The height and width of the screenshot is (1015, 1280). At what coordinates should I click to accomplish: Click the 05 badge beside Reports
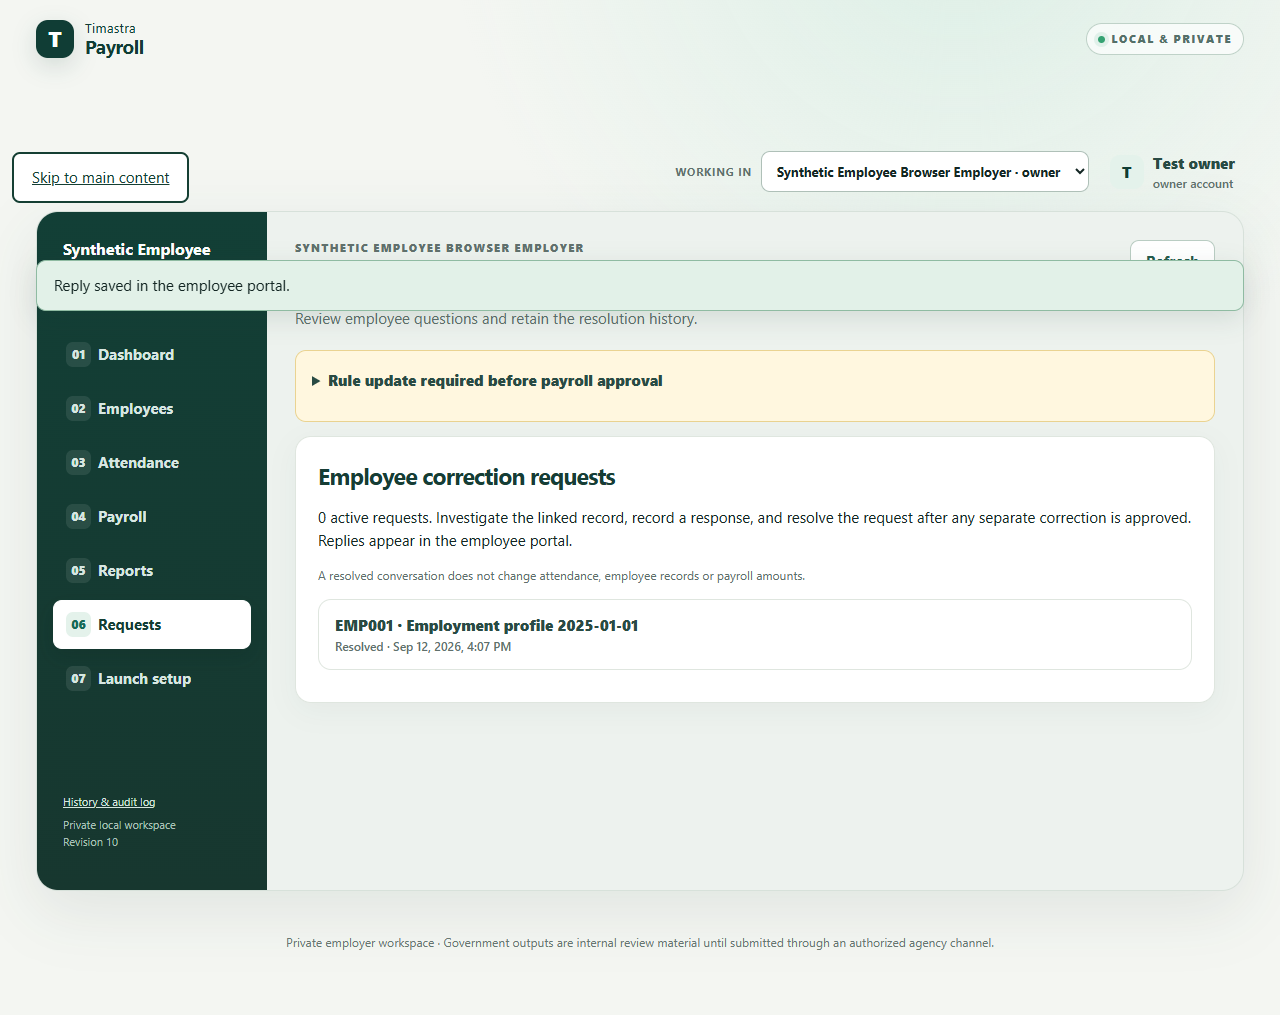point(79,571)
